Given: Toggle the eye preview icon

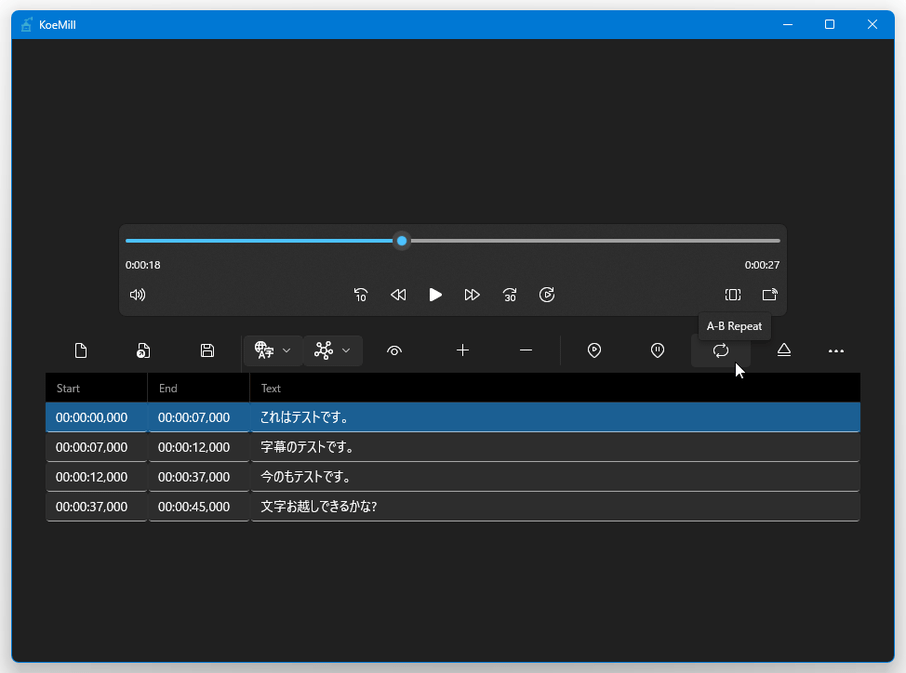Looking at the screenshot, I should point(394,350).
